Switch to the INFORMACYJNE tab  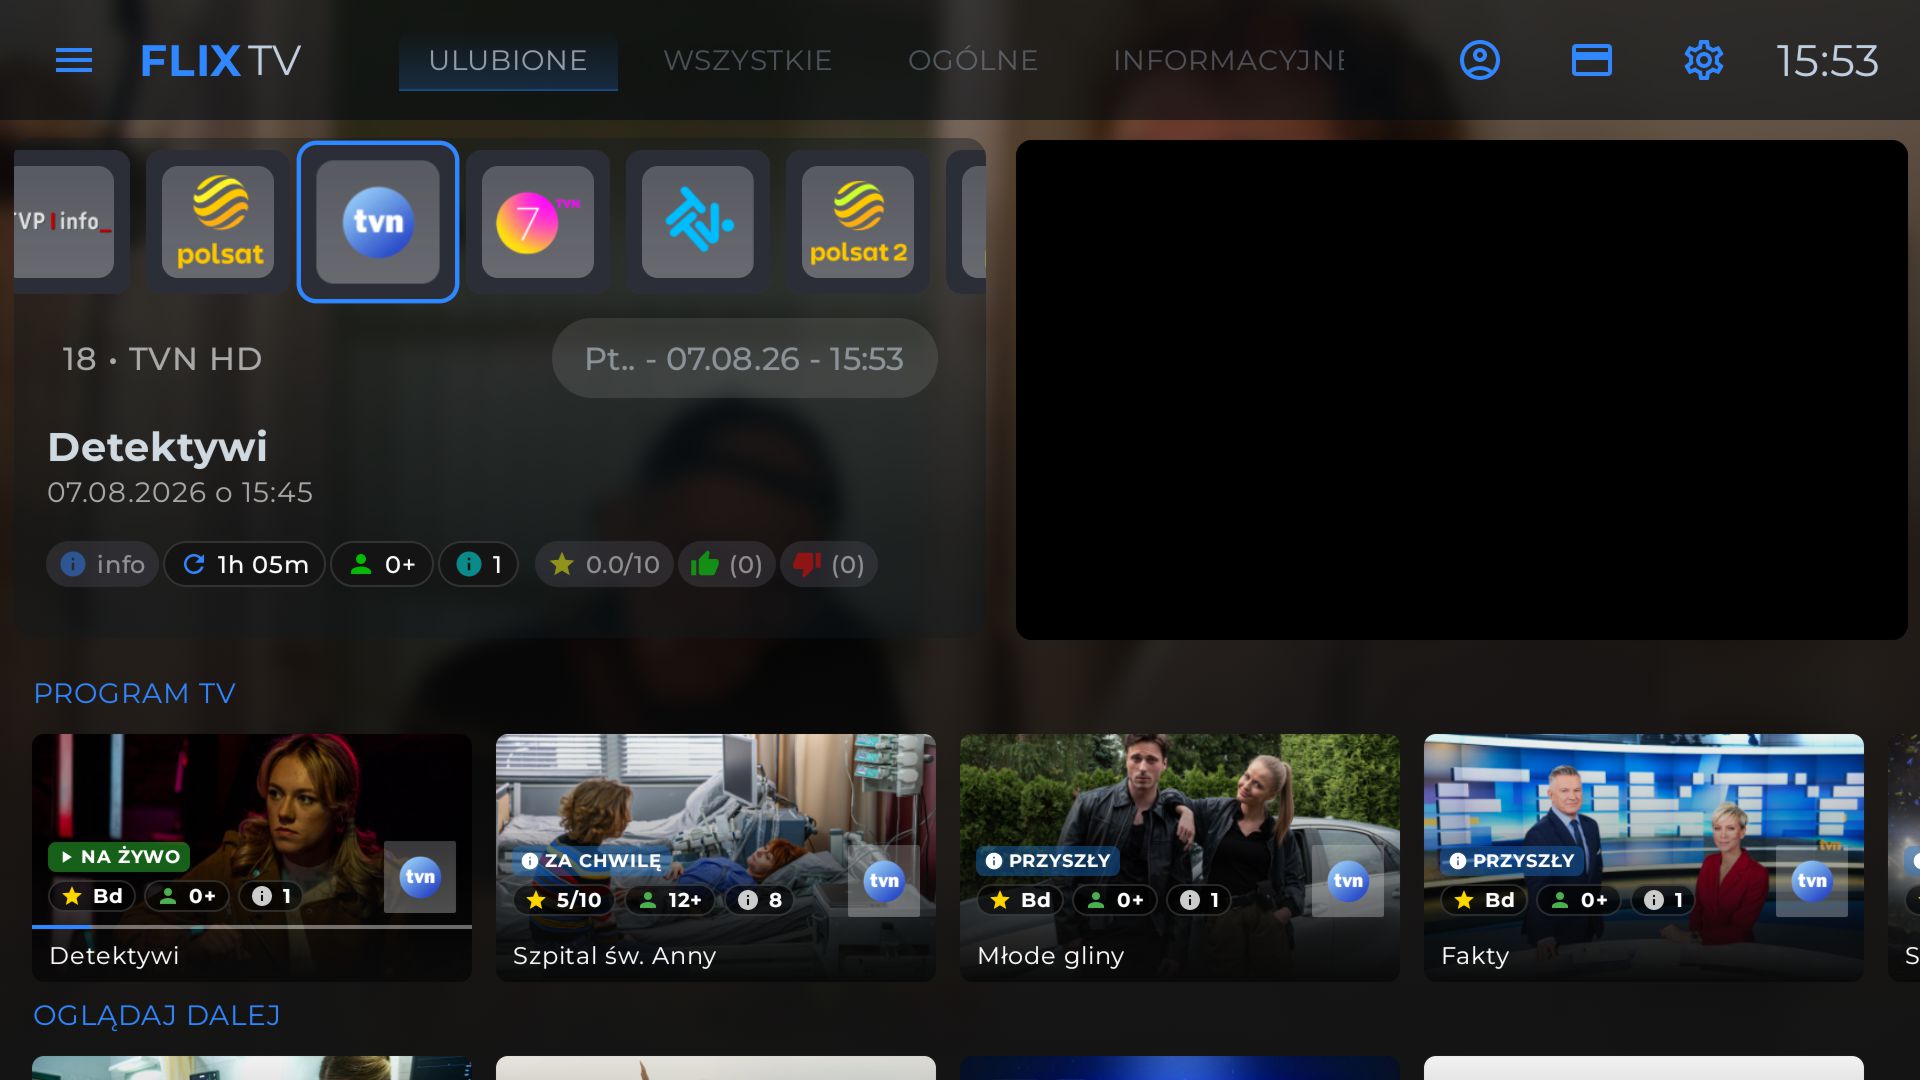click(x=1229, y=61)
